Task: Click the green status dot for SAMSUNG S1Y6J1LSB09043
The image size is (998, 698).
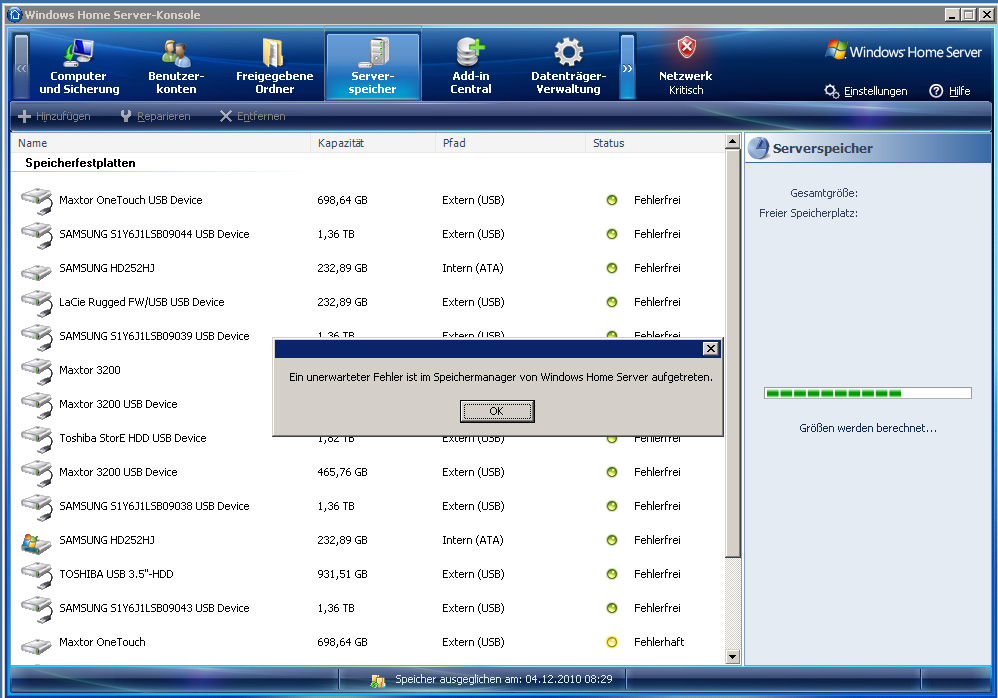Action: pos(612,608)
